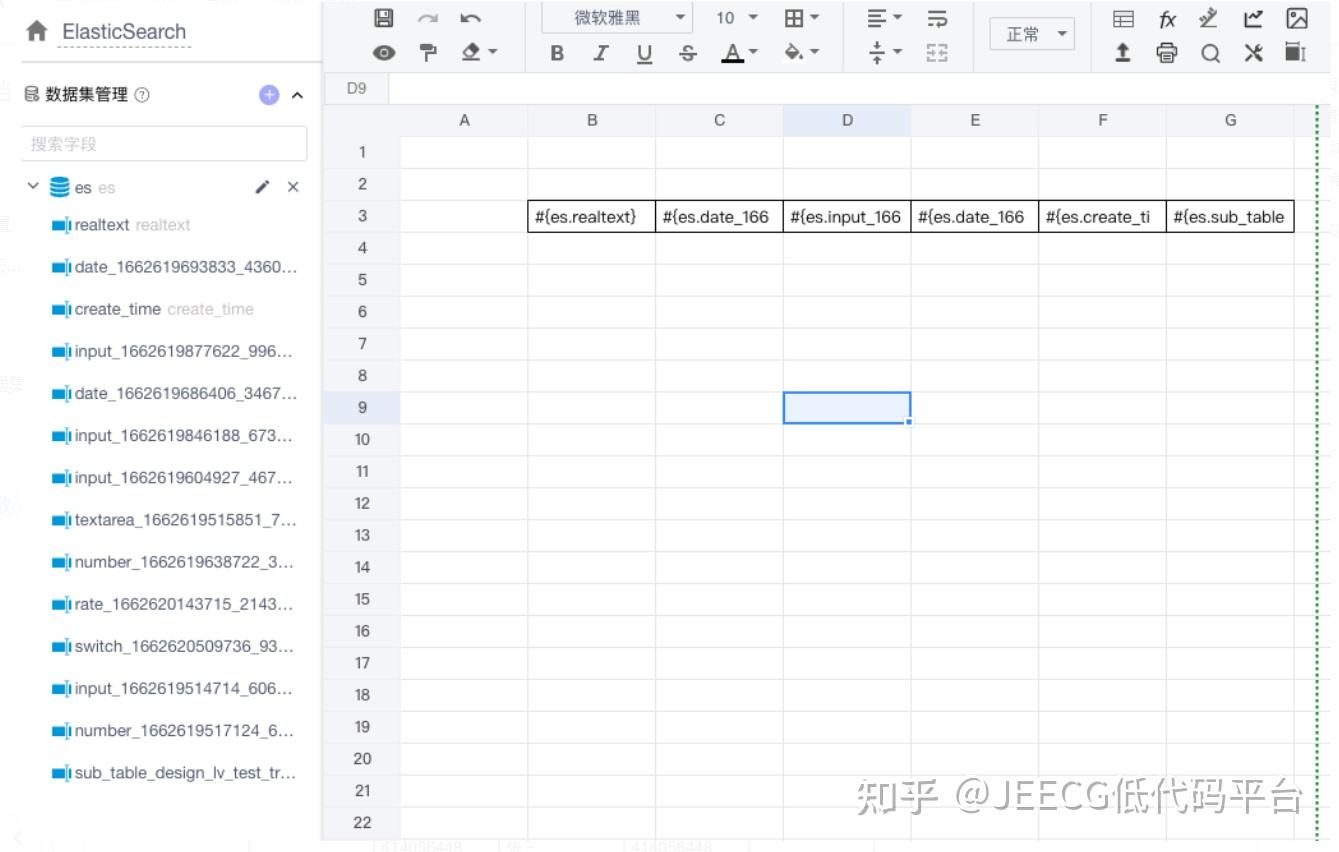
Task: Insert a function with fx icon
Action: coord(1167,18)
